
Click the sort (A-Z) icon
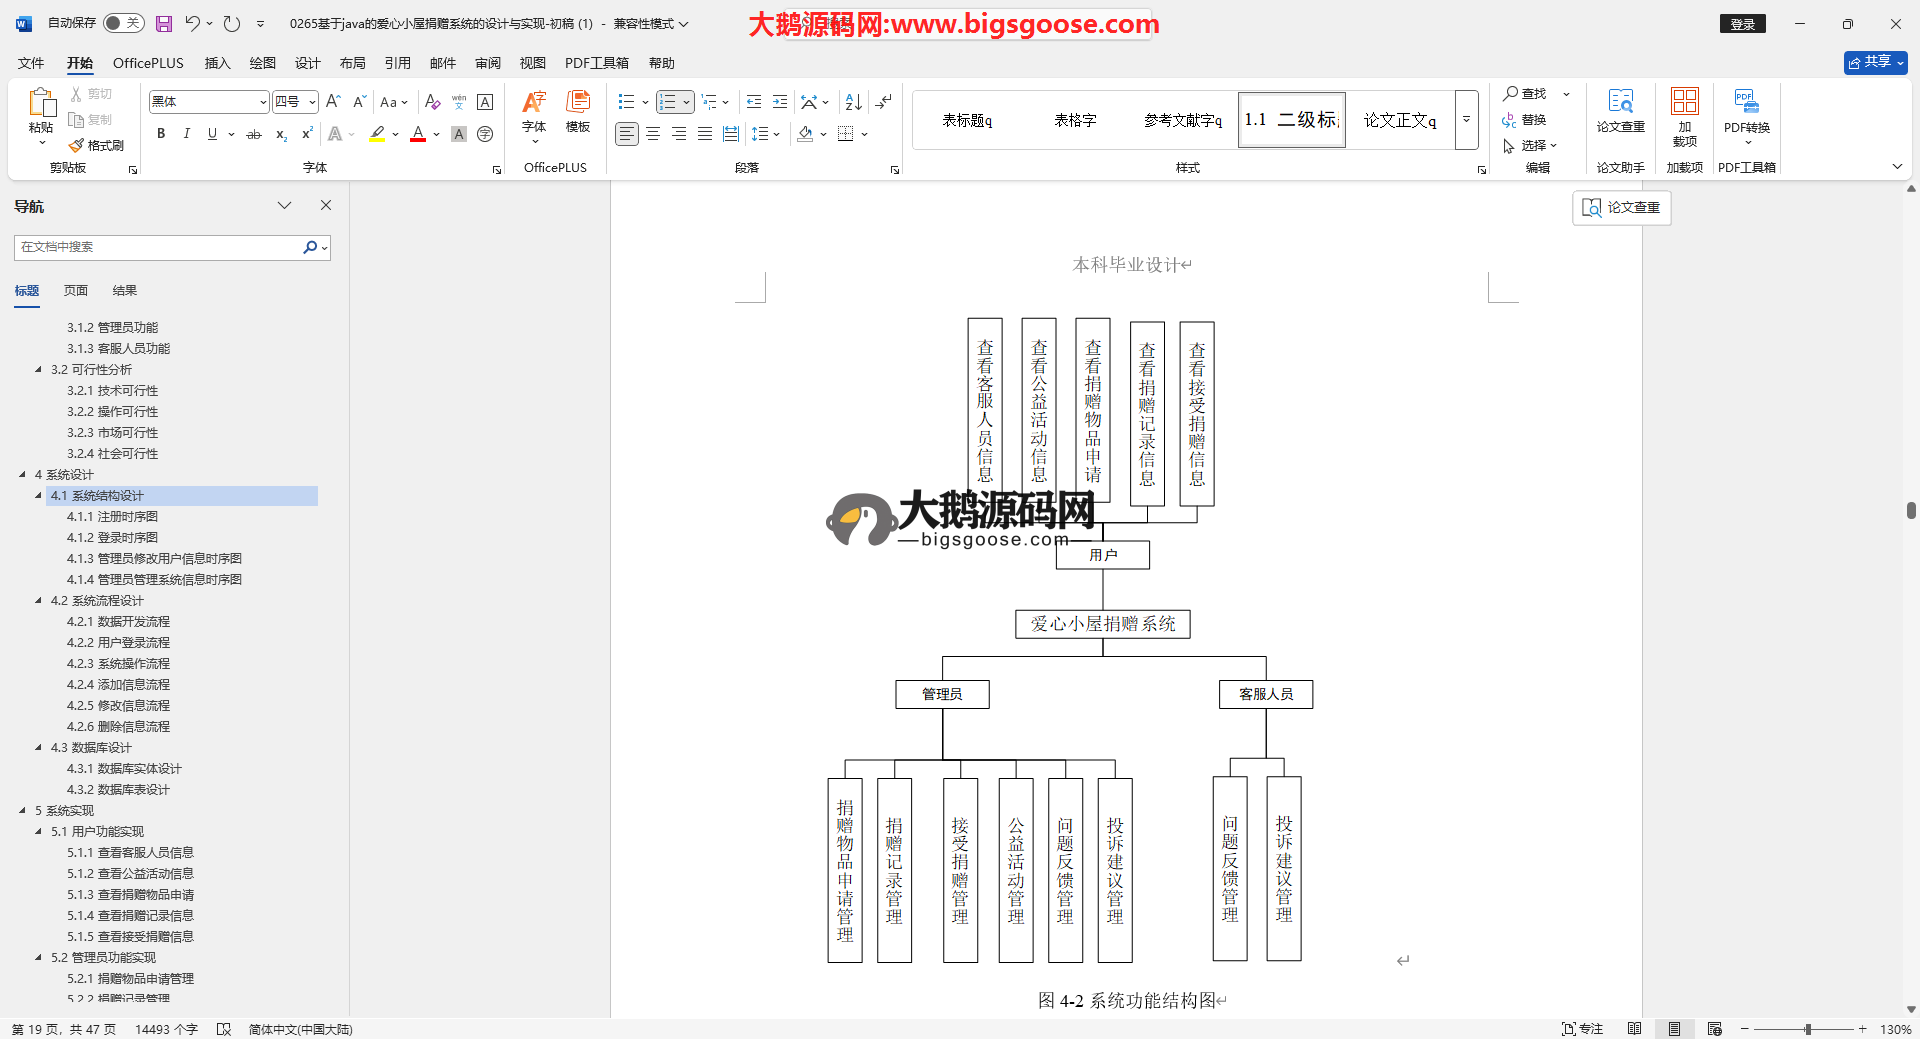tap(853, 102)
